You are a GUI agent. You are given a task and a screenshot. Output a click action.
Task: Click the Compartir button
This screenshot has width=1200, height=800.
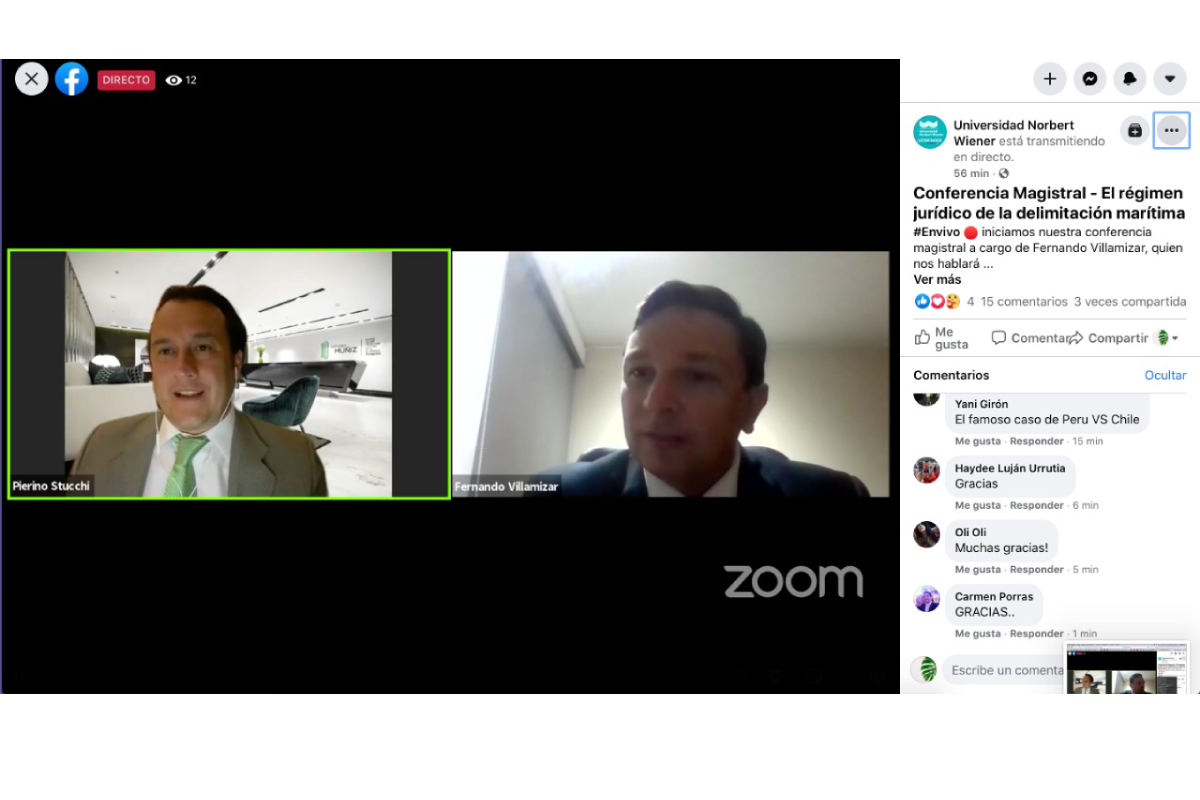pyautogui.click(x=1108, y=338)
